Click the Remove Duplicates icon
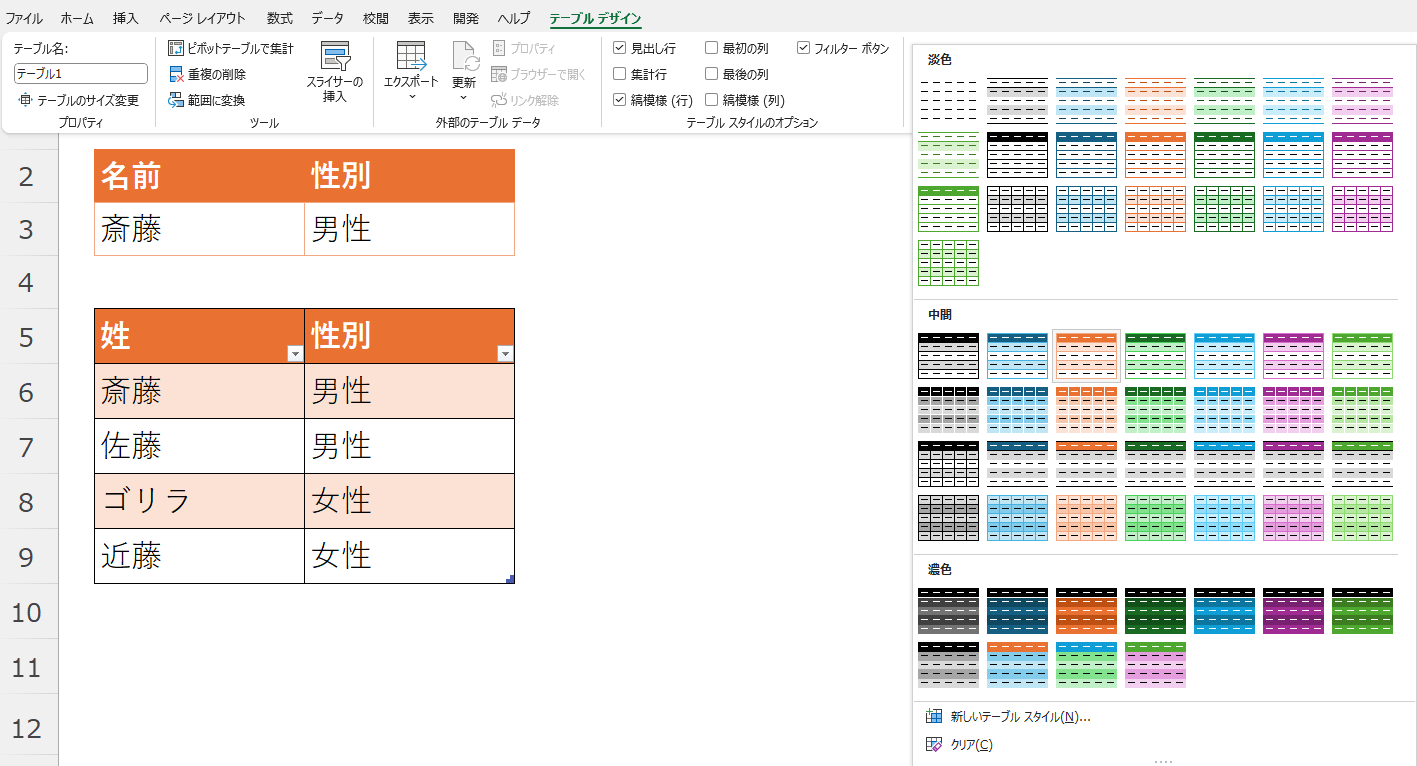This screenshot has width=1417, height=766. (x=176, y=74)
